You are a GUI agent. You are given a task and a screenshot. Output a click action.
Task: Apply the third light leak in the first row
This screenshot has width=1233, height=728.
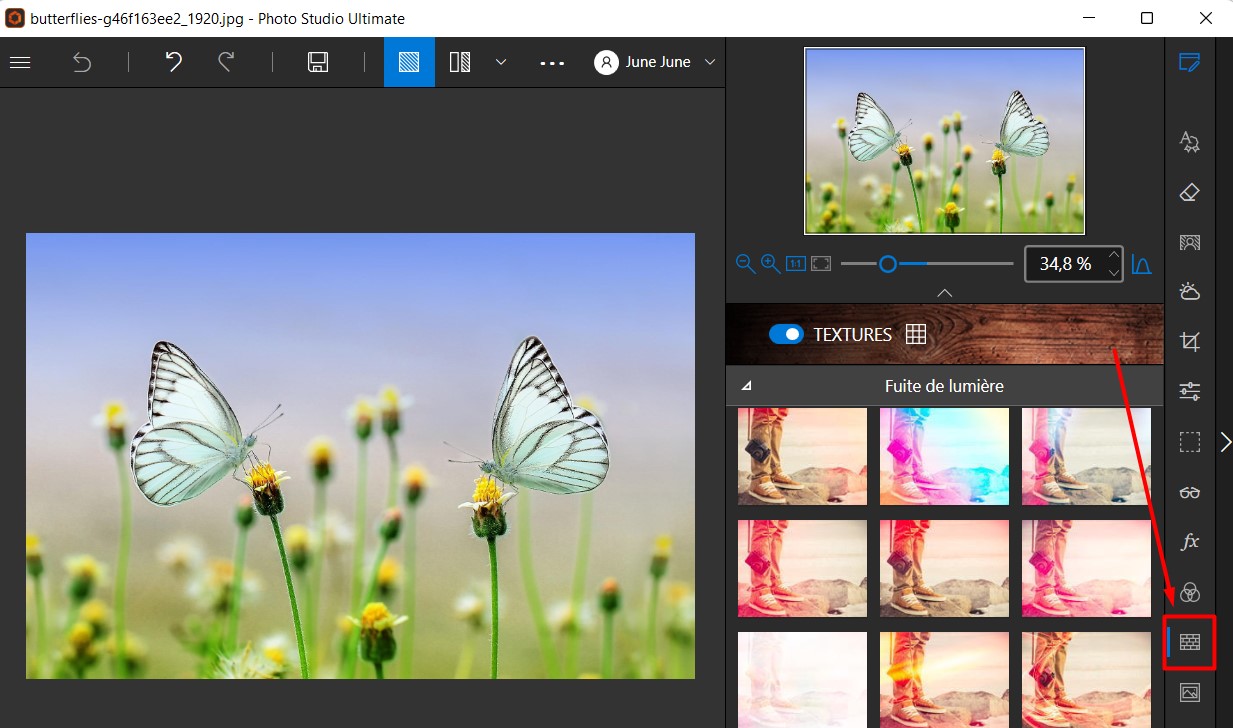(1086, 456)
